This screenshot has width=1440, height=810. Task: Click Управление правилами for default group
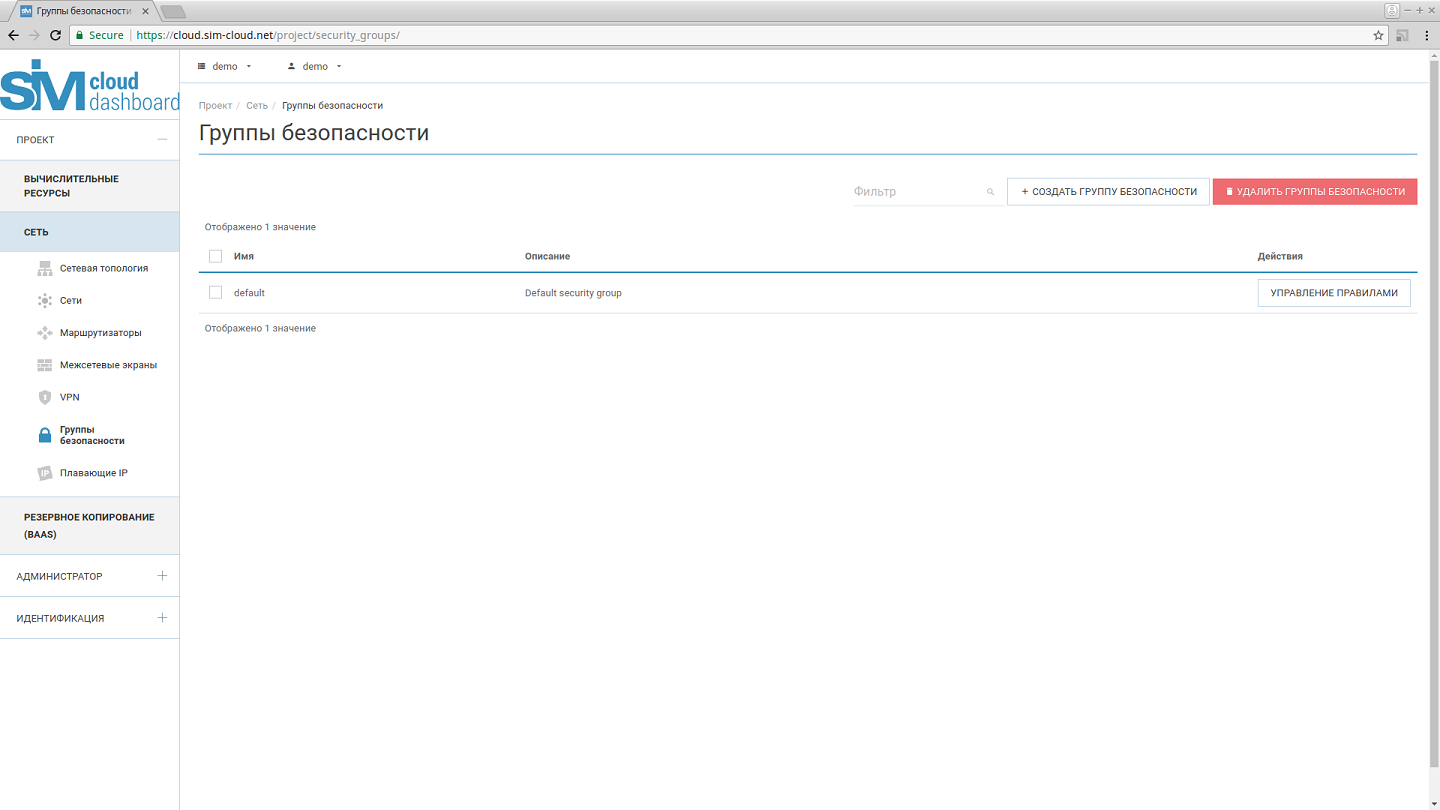(x=1333, y=293)
